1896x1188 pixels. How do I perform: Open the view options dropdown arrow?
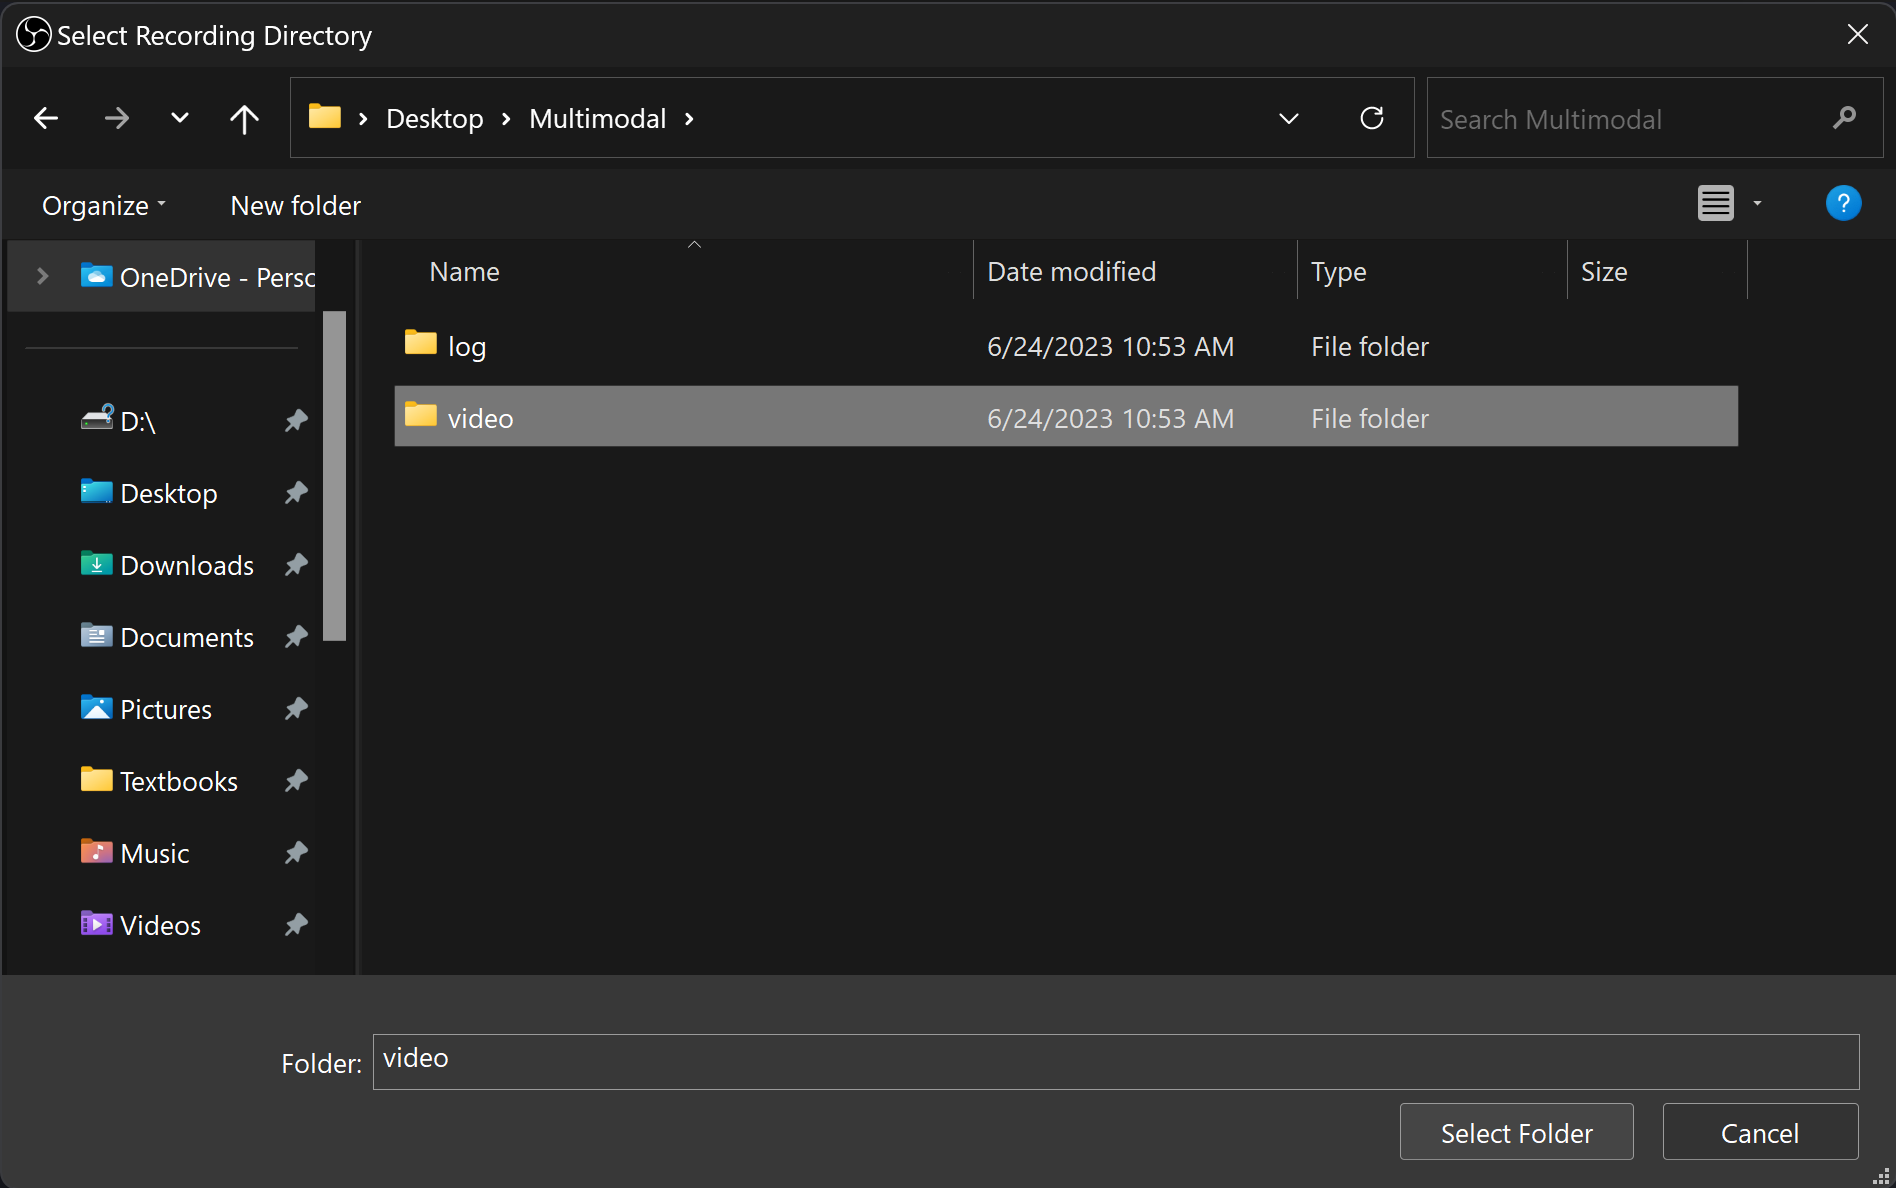click(1757, 204)
